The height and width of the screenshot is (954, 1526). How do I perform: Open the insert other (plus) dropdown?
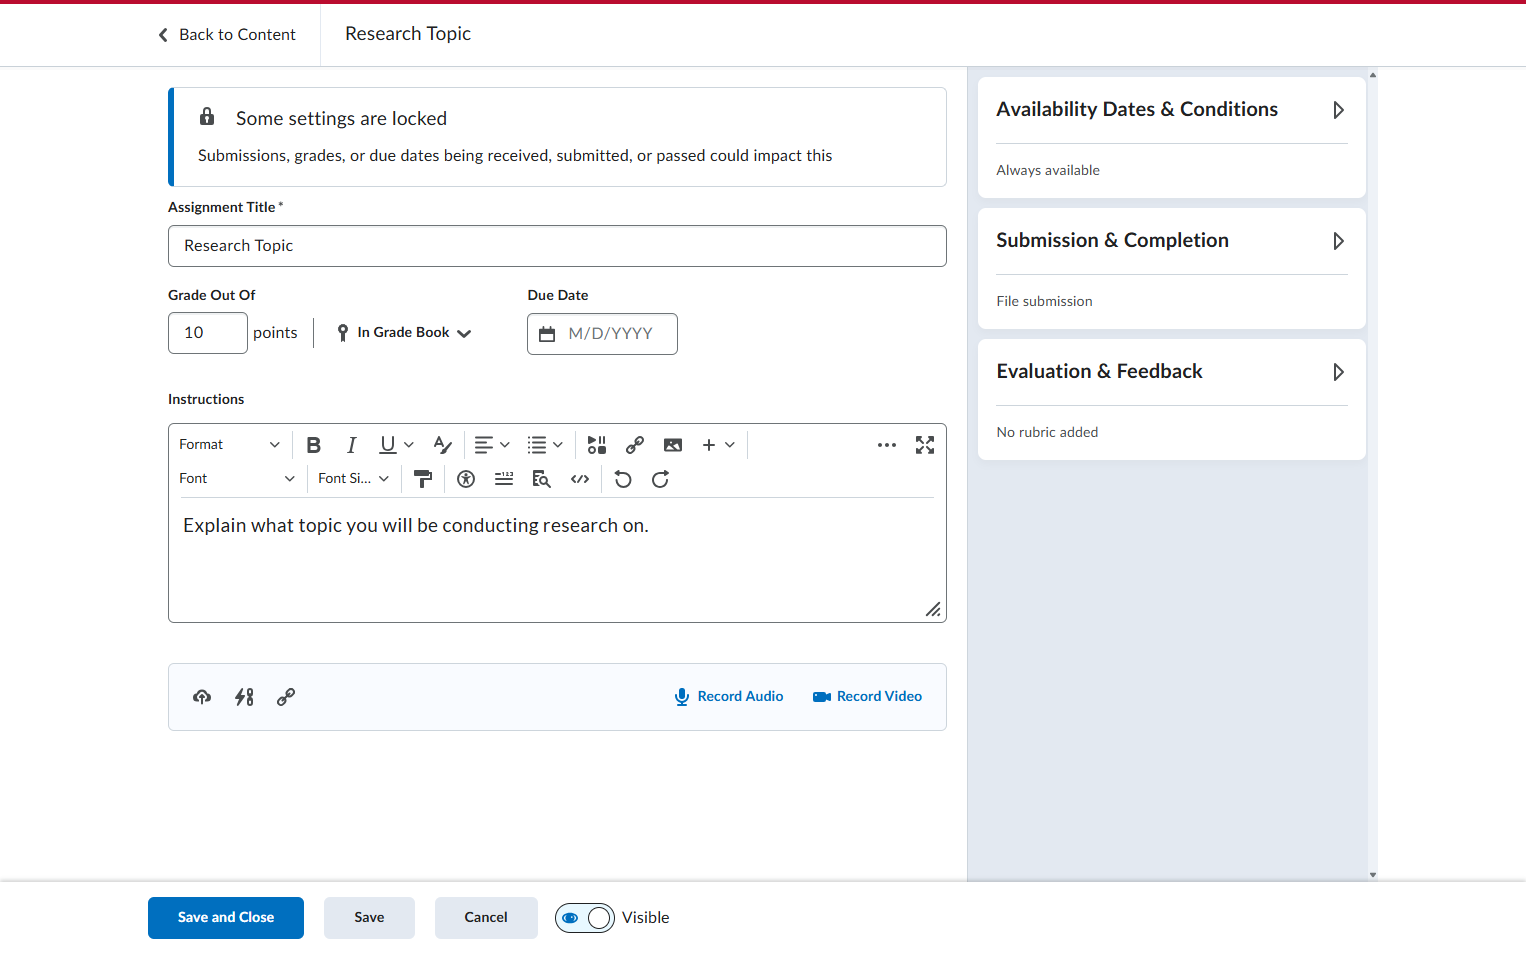click(x=719, y=445)
